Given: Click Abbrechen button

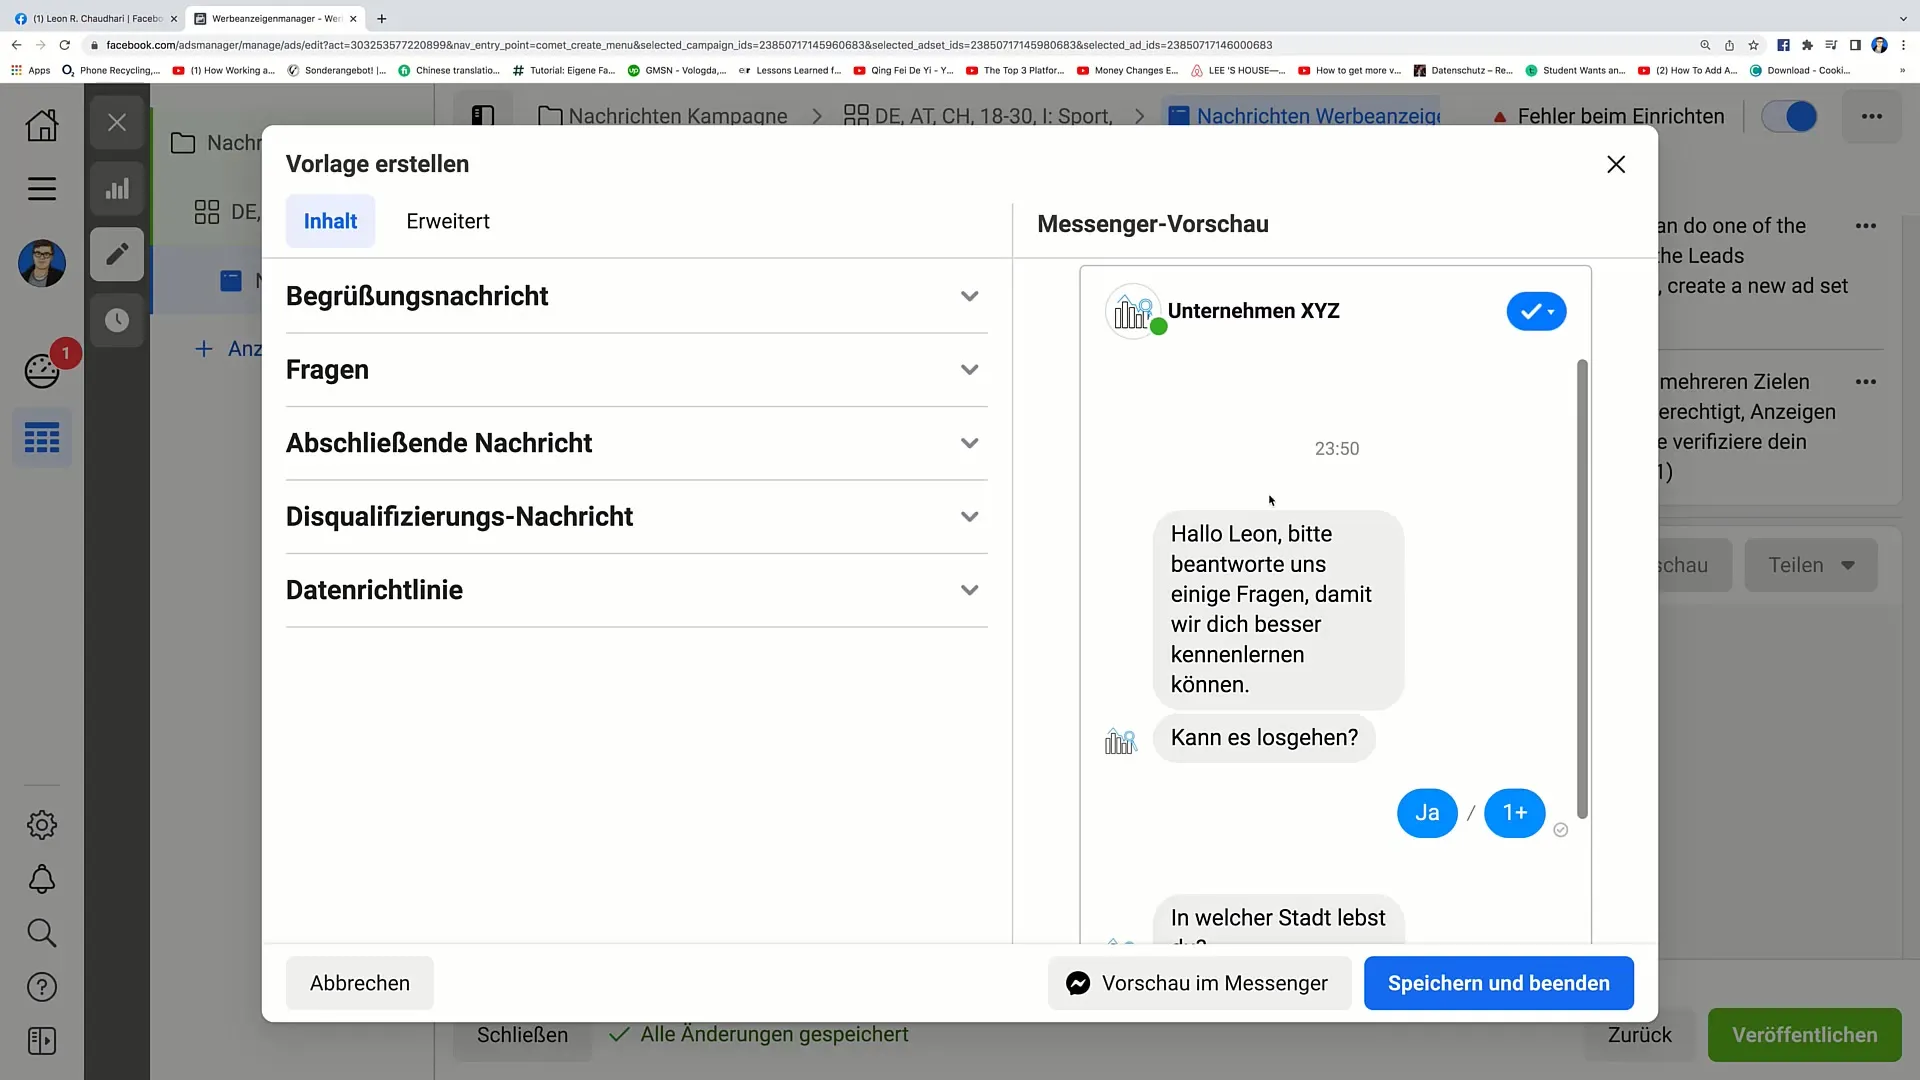Looking at the screenshot, I should pos(360,983).
